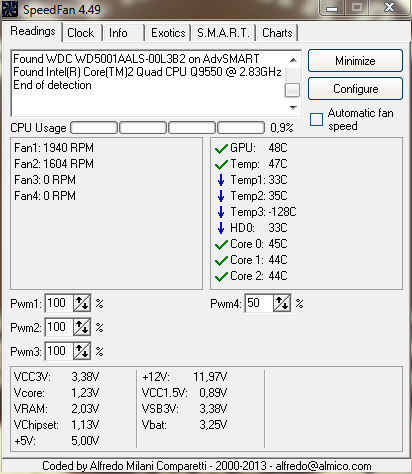Click the Pwm1 spinner arrows
412x474 pixels.
click(x=82, y=303)
